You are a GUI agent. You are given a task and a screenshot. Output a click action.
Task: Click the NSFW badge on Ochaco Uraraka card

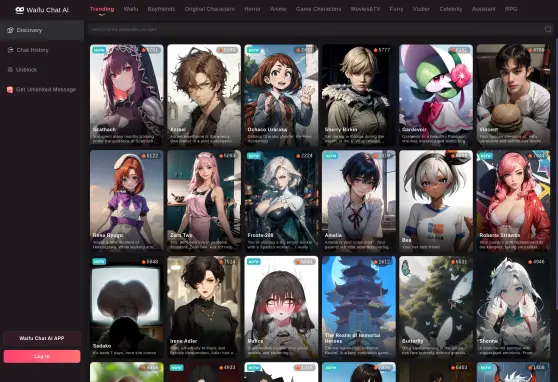254,50
